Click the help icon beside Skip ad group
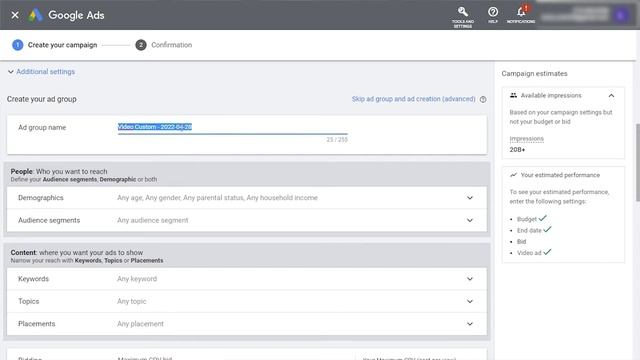Screen dimensions: 640x360 [x=483, y=99]
